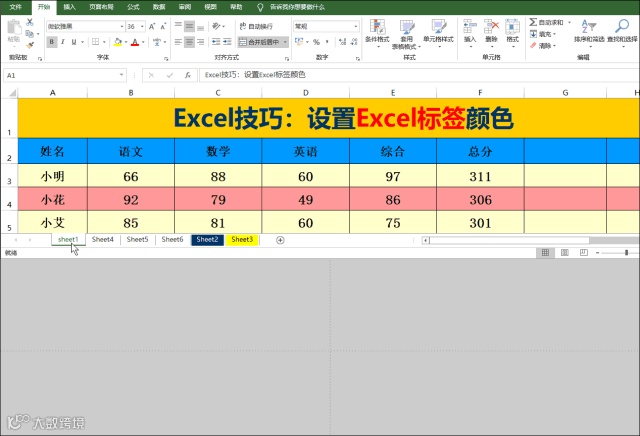Screen dimensions: 640x436
Task: Switch to the 公式 ribbon tab
Action: (x=133, y=7)
